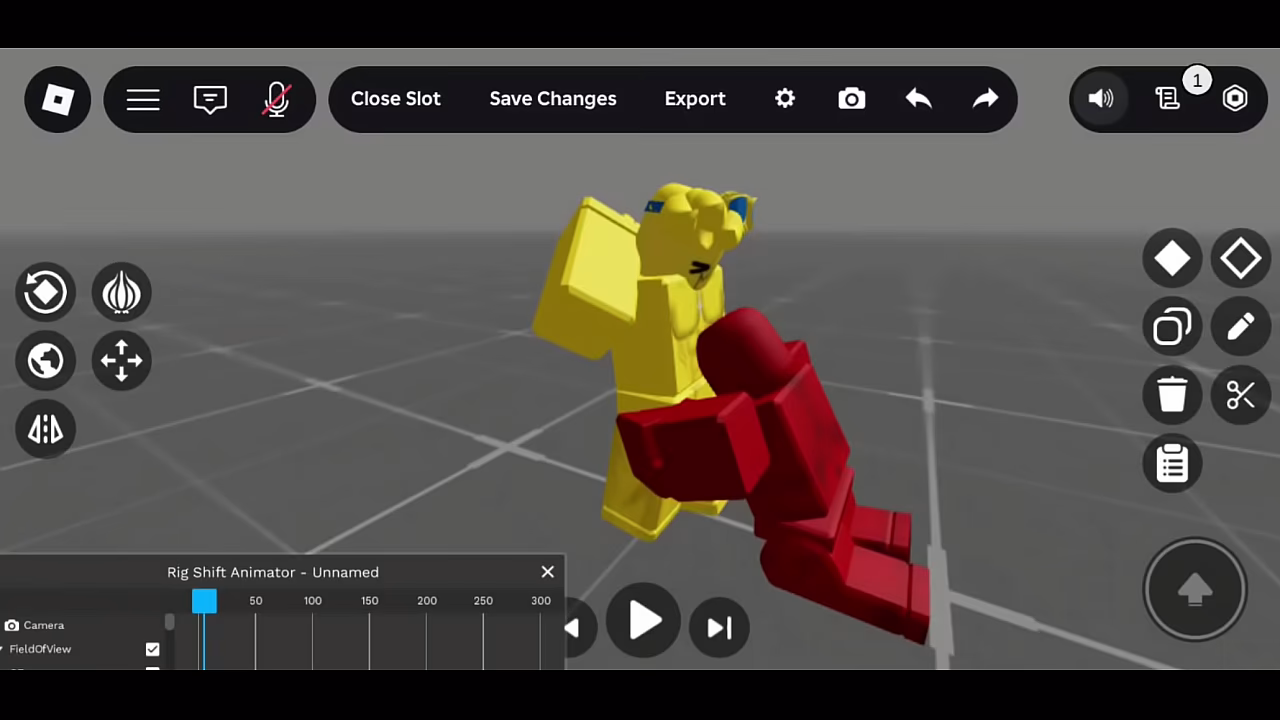Toggle the onion skin tool
Image resolution: width=1280 pixels, height=720 pixels.
coord(121,292)
